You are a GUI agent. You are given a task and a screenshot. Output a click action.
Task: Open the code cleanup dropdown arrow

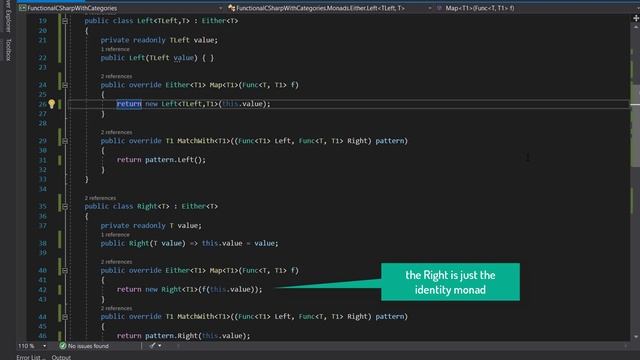pos(160,346)
